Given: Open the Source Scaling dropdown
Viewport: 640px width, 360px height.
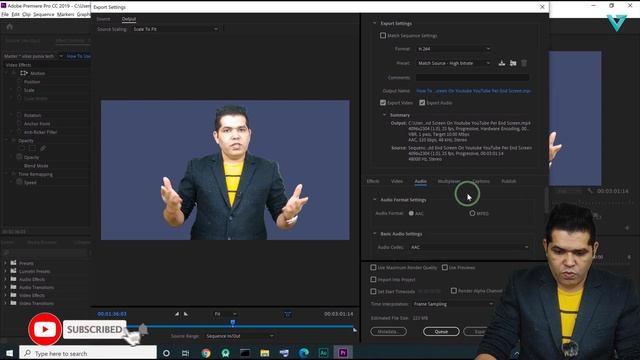Looking at the screenshot, I should click(176, 29).
